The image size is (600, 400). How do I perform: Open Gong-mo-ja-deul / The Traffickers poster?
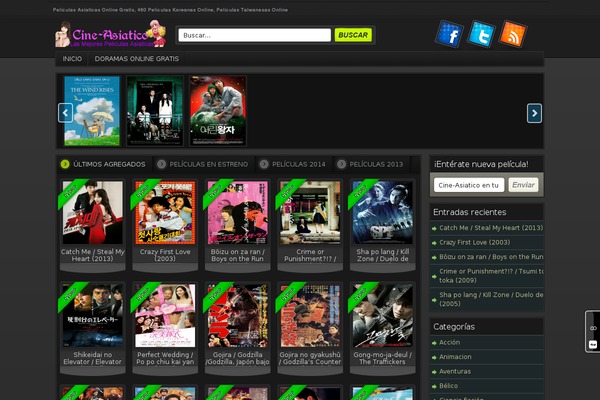click(383, 315)
